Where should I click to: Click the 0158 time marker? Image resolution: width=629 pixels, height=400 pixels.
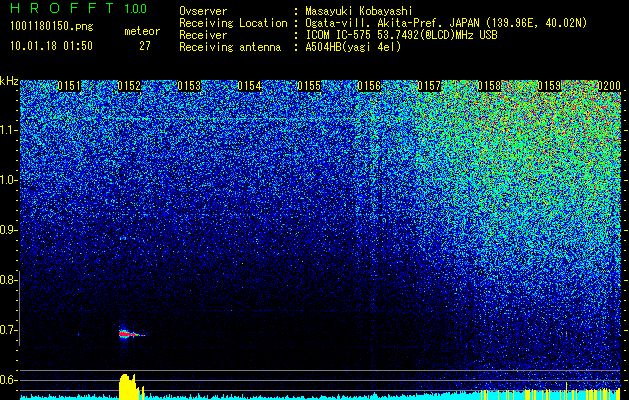point(489,86)
